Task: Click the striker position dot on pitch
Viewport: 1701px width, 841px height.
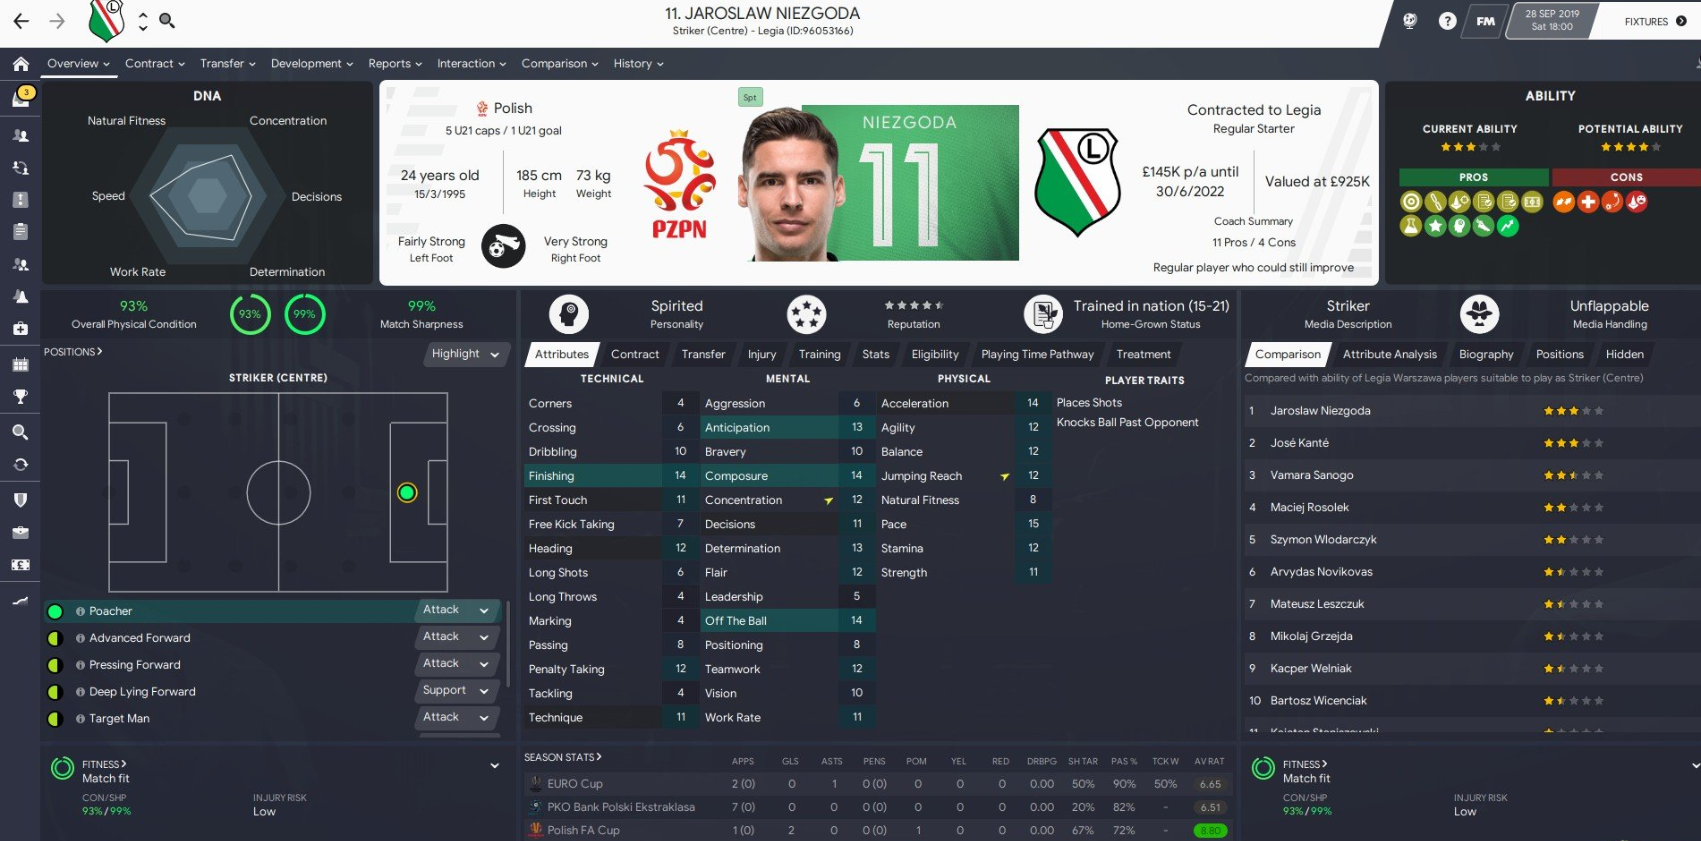Action: tap(407, 492)
